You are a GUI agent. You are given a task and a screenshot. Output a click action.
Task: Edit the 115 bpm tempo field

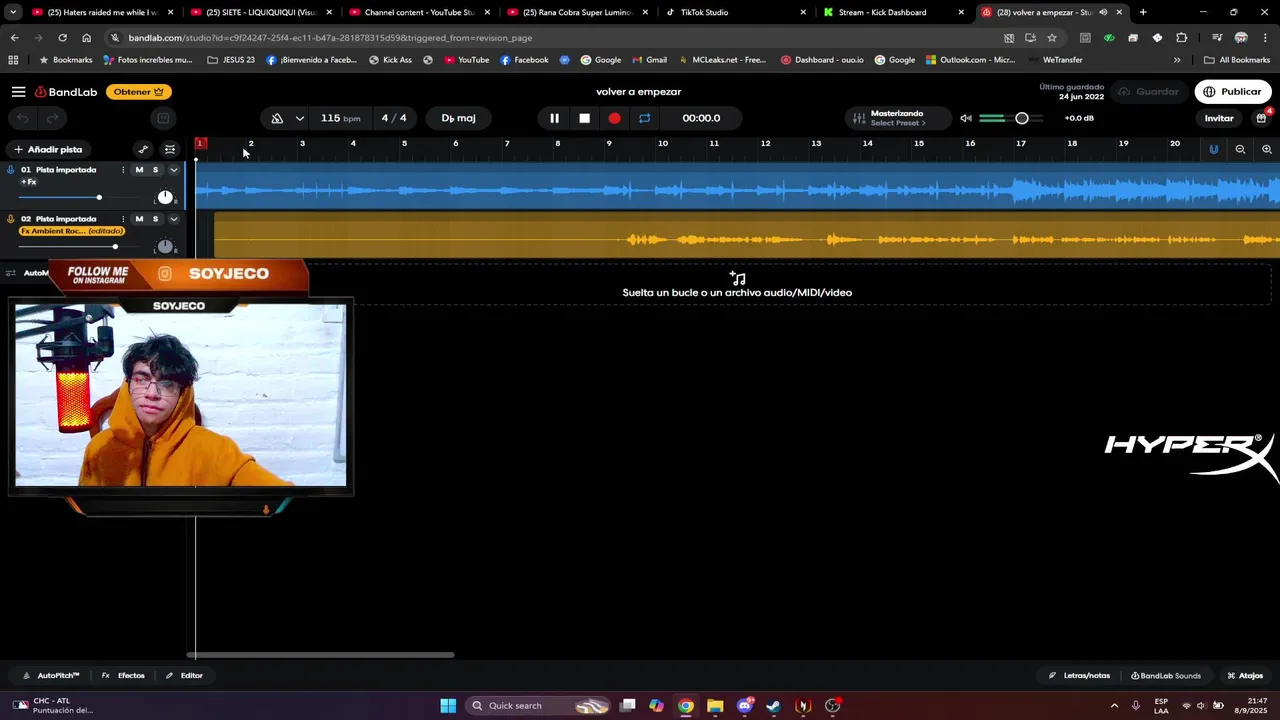tap(340, 118)
